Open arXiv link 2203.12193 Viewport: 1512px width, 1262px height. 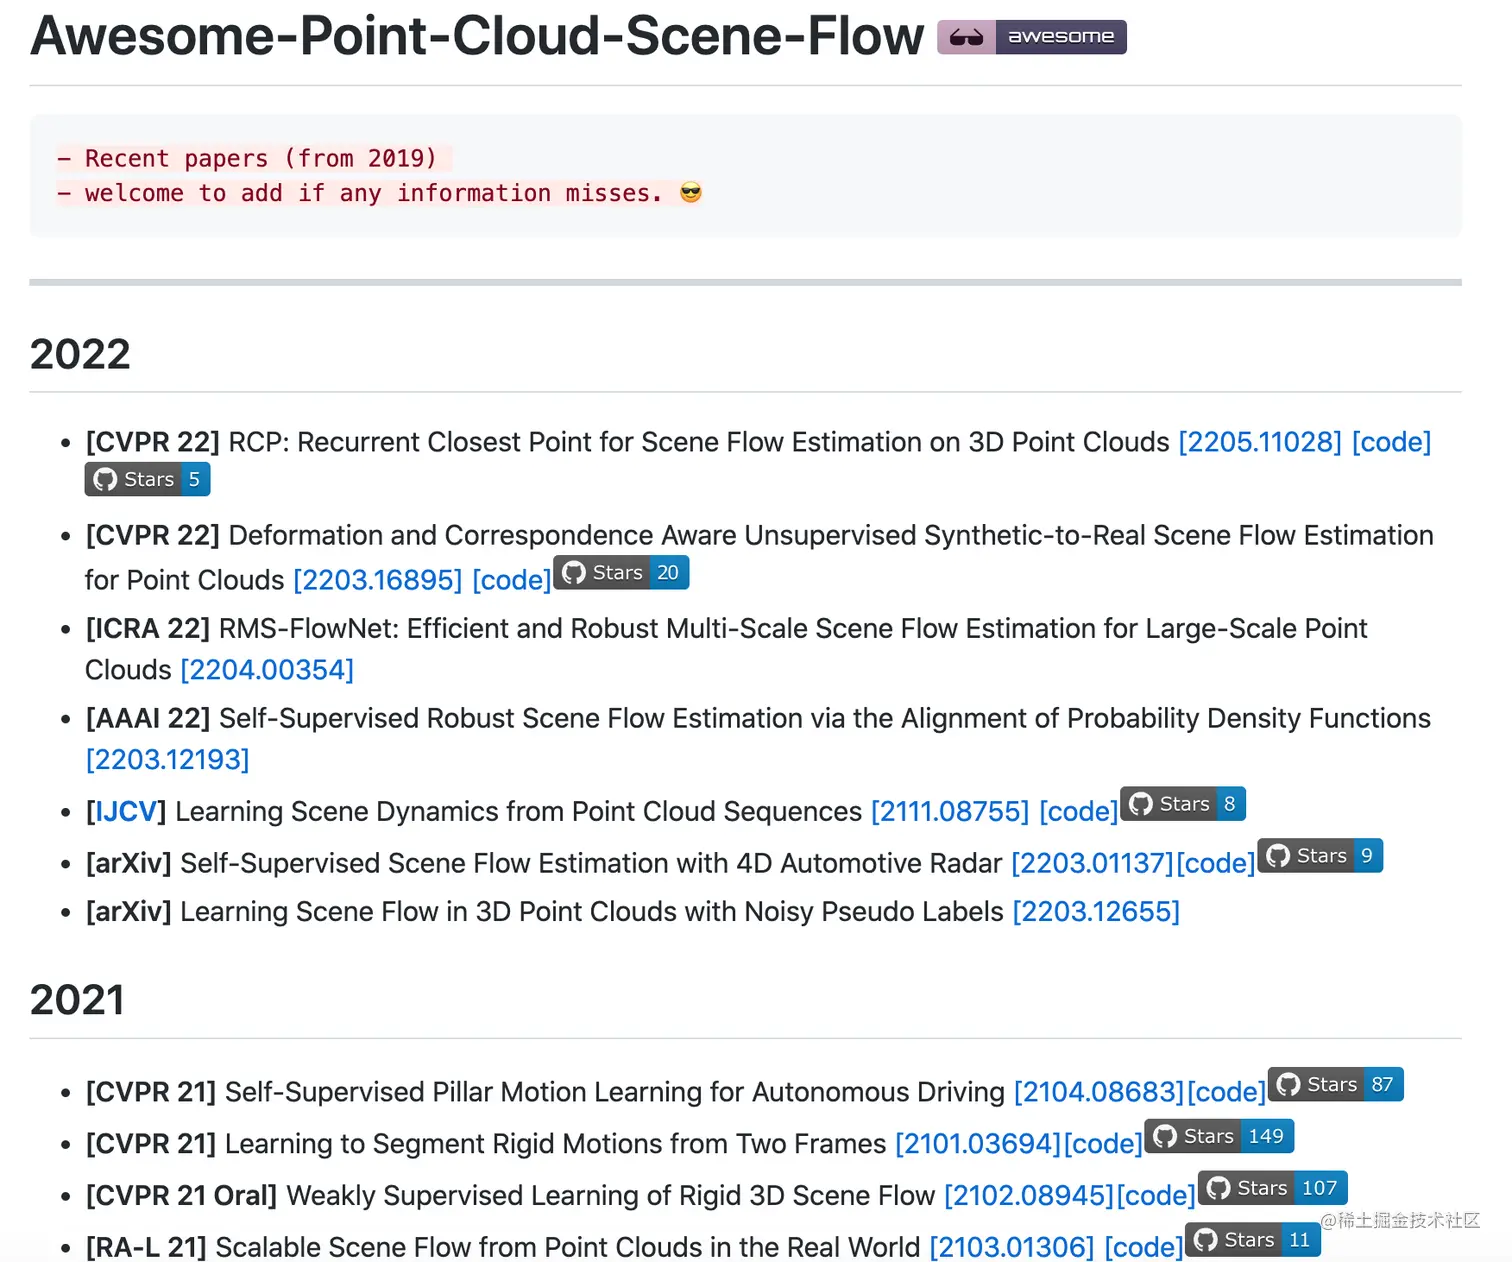(x=167, y=760)
